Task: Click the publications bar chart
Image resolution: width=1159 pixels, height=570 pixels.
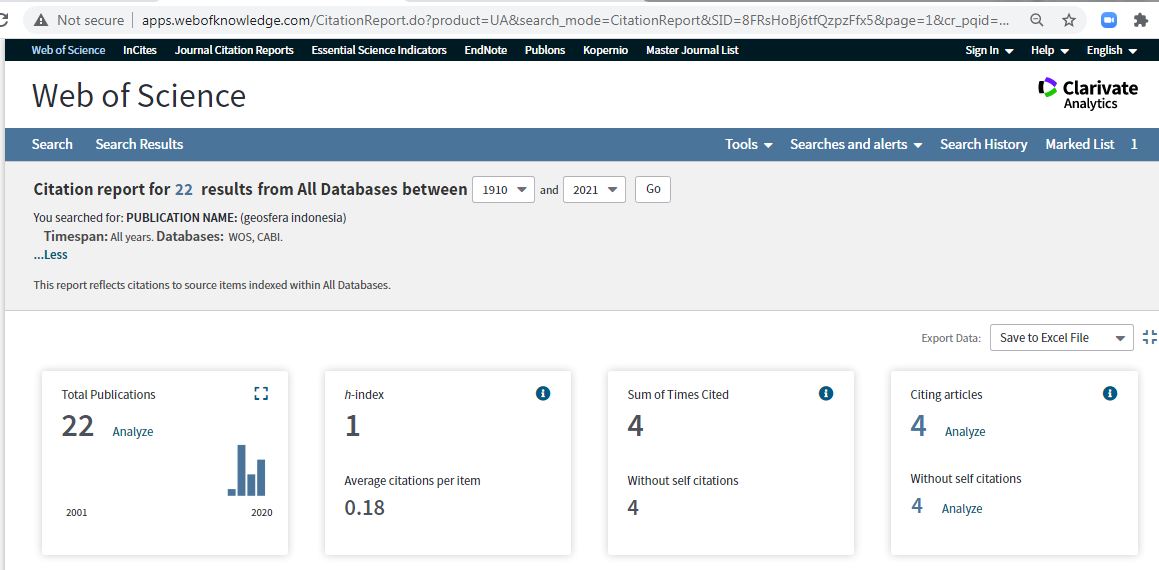Action: (247, 470)
